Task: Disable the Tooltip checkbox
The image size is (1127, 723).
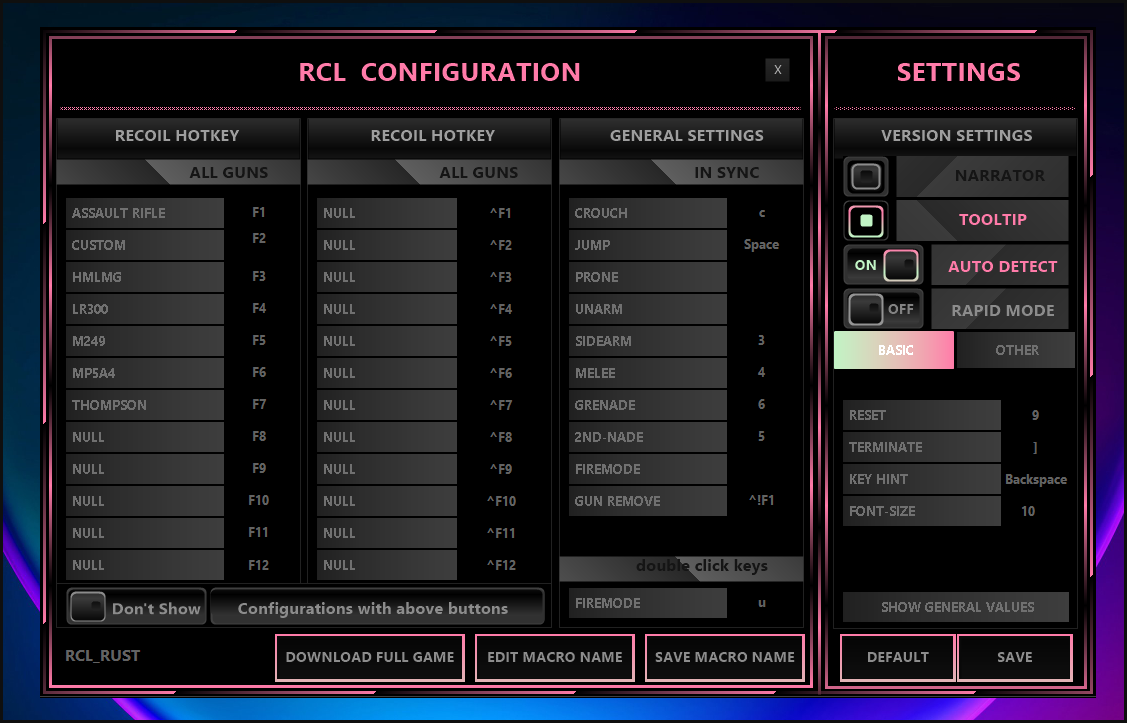Action: coord(867,221)
